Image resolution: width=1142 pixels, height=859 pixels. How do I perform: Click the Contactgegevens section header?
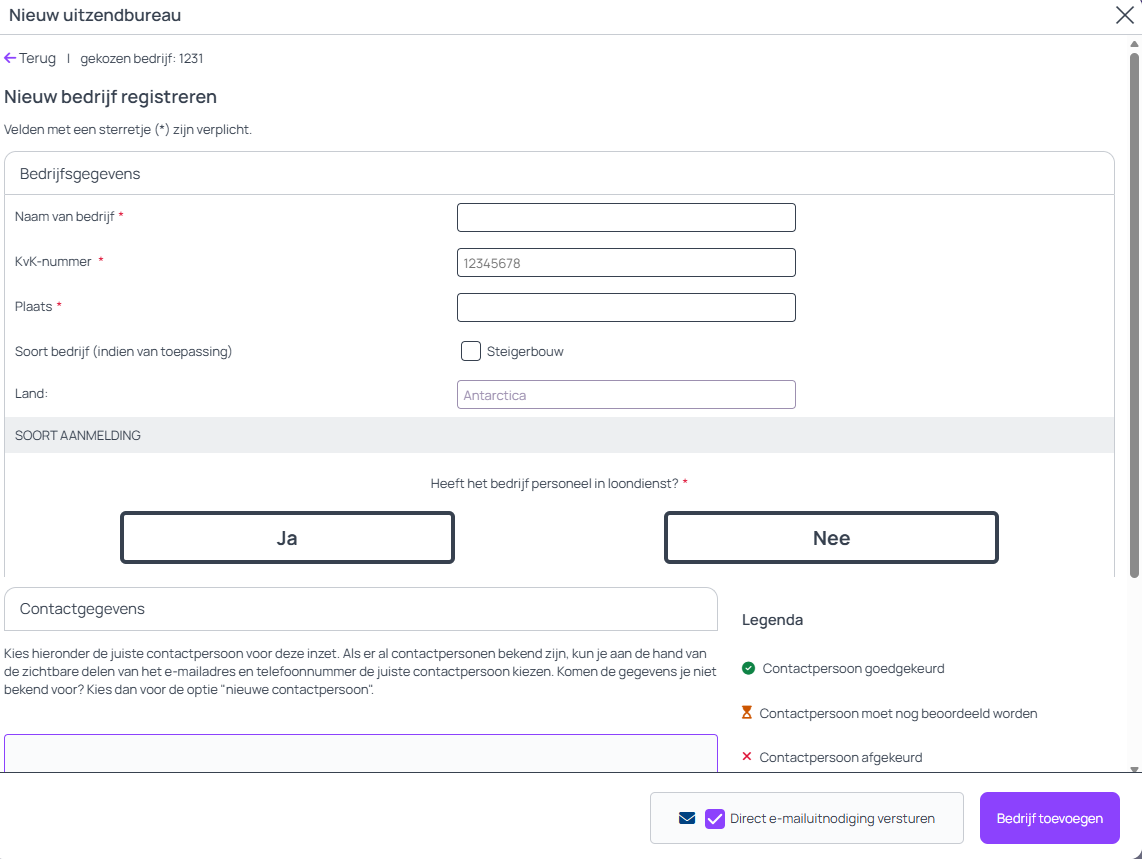[82, 609]
